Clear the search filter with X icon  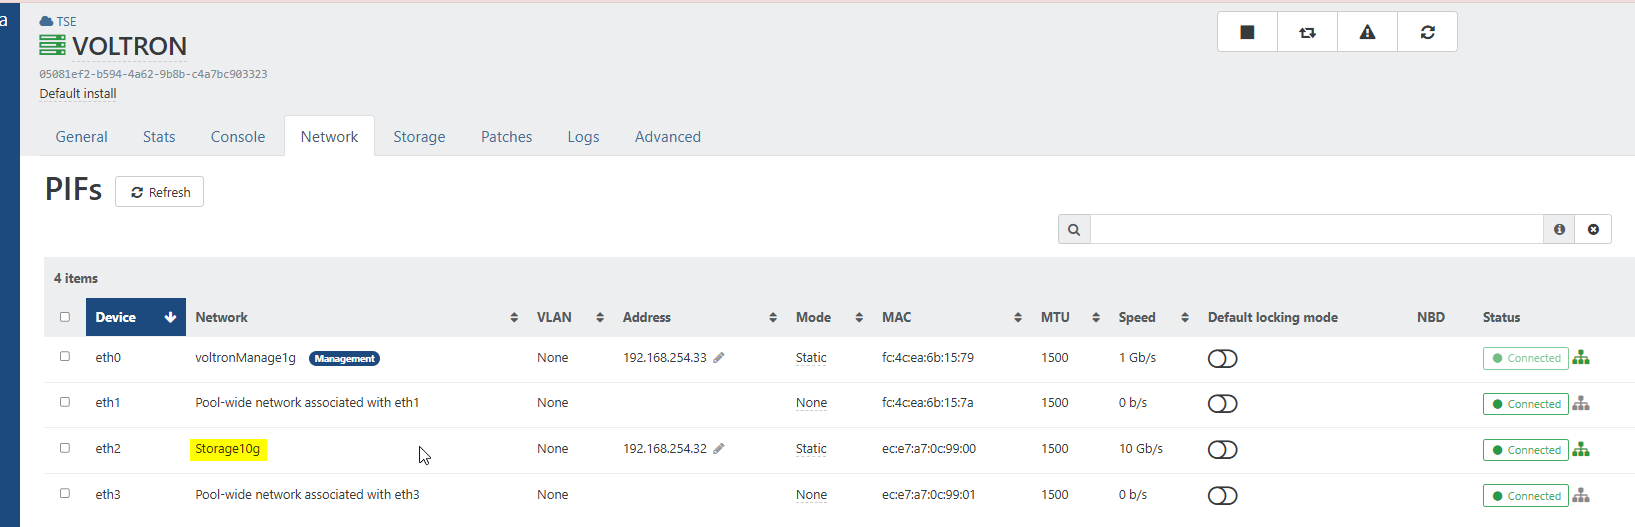[x=1593, y=230]
